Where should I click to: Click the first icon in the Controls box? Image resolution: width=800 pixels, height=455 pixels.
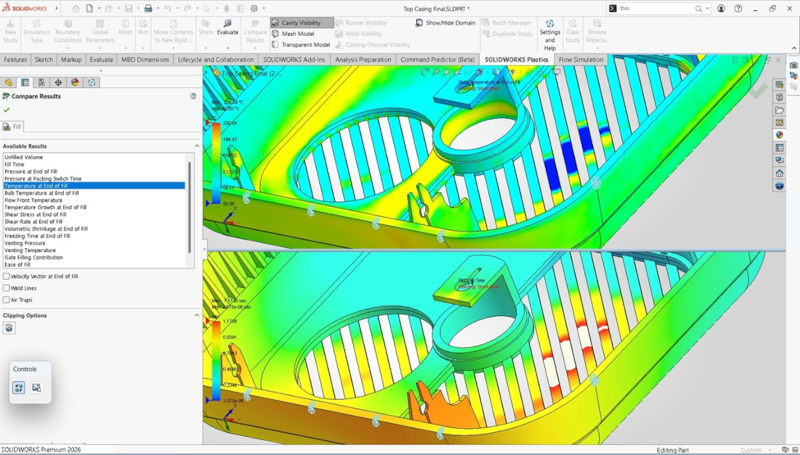[19, 388]
